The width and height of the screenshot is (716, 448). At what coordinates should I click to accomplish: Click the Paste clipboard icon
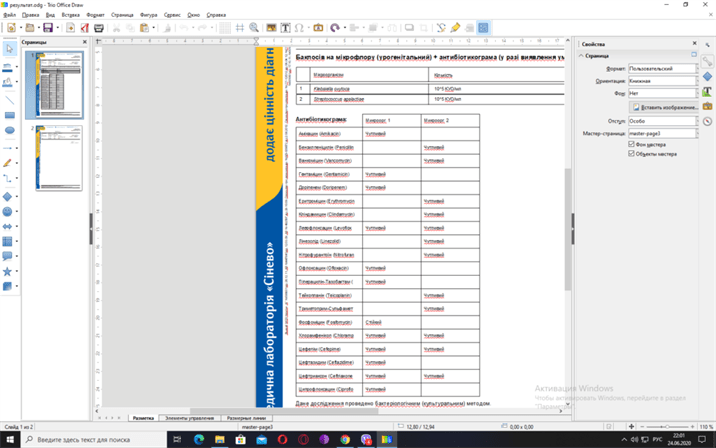tap(144, 28)
